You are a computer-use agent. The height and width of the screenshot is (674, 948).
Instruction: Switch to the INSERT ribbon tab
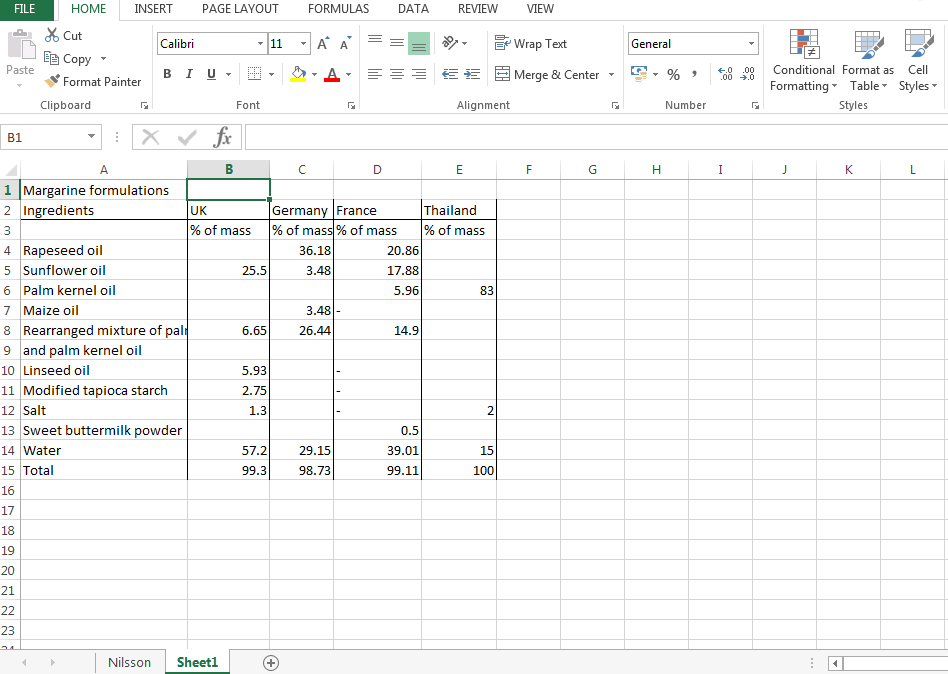coord(153,9)
